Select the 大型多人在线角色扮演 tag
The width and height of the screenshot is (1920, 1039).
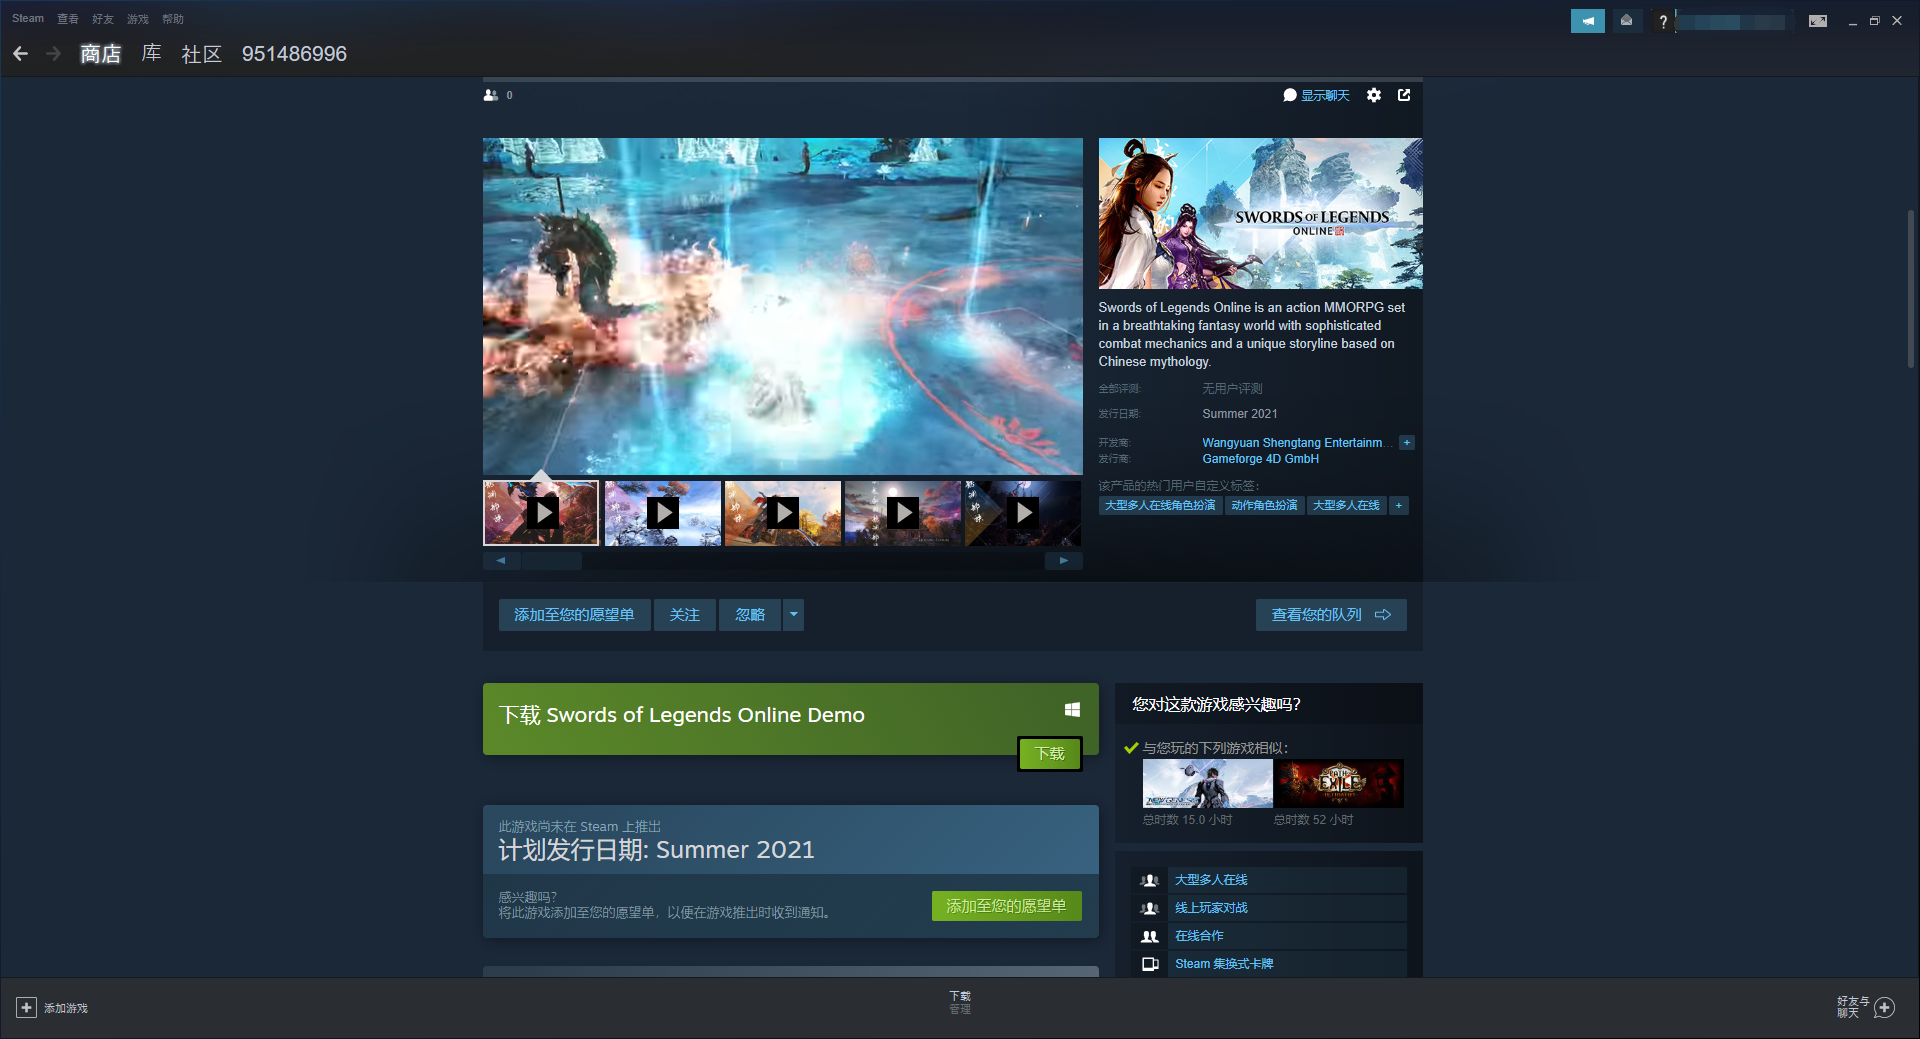coord(1160,506)
